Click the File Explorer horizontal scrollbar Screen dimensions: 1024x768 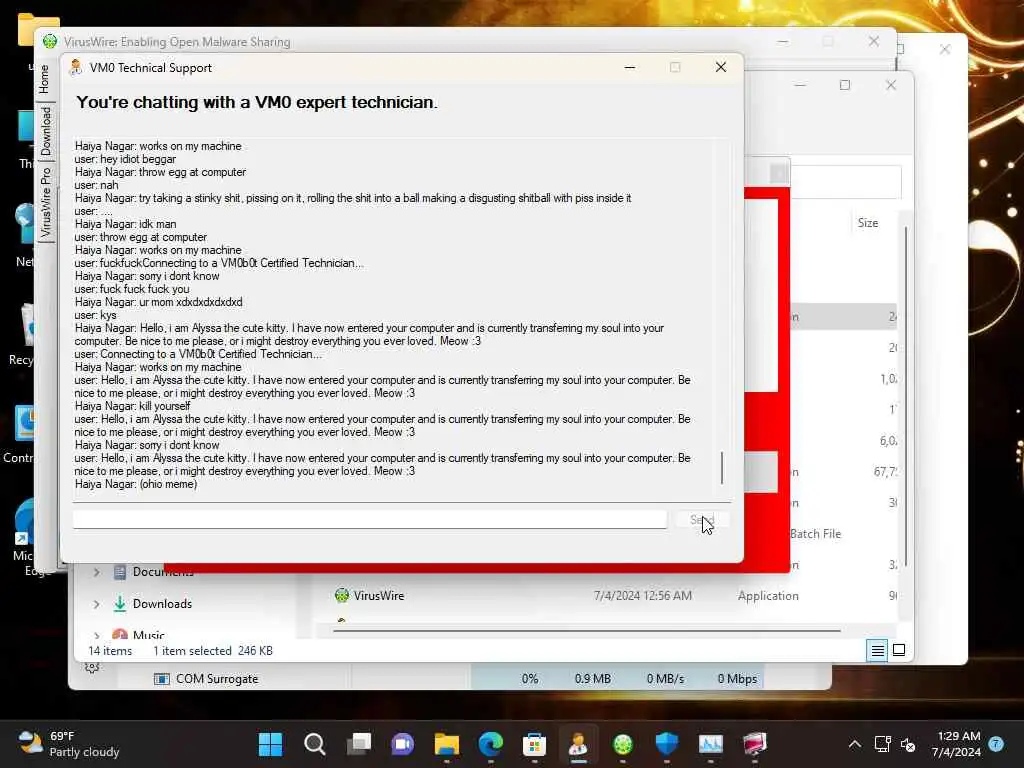tap(586, 631)
